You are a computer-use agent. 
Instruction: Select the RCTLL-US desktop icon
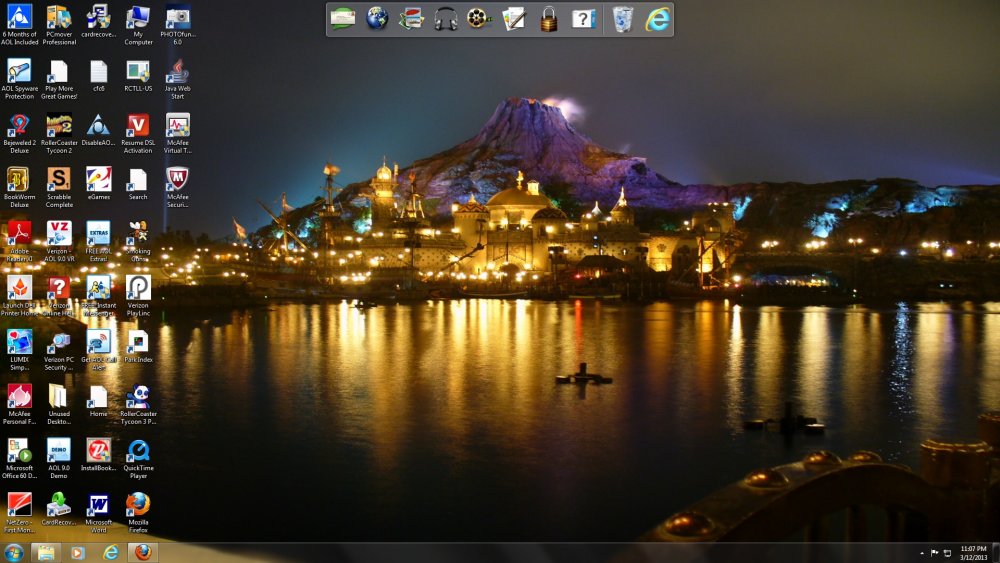tap(138, 76)
